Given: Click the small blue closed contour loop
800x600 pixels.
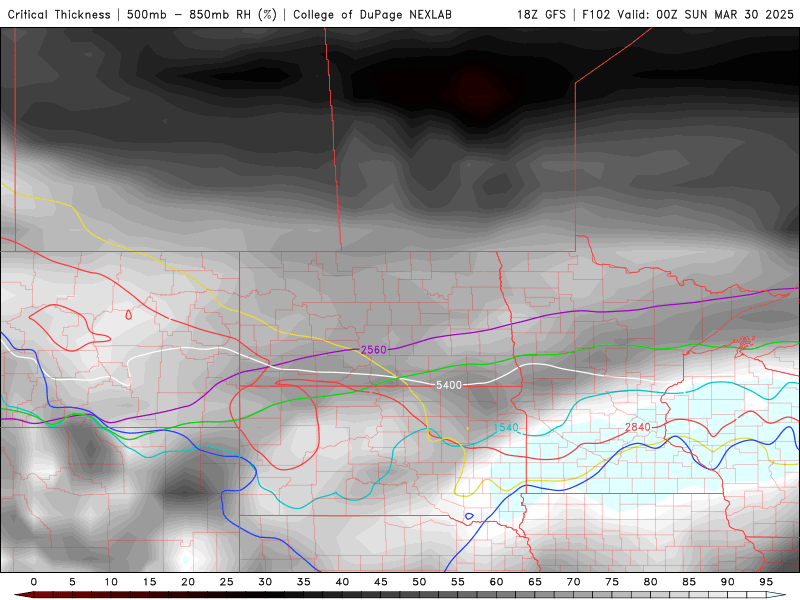Looking at the screenshot, I should click(469, 516).
